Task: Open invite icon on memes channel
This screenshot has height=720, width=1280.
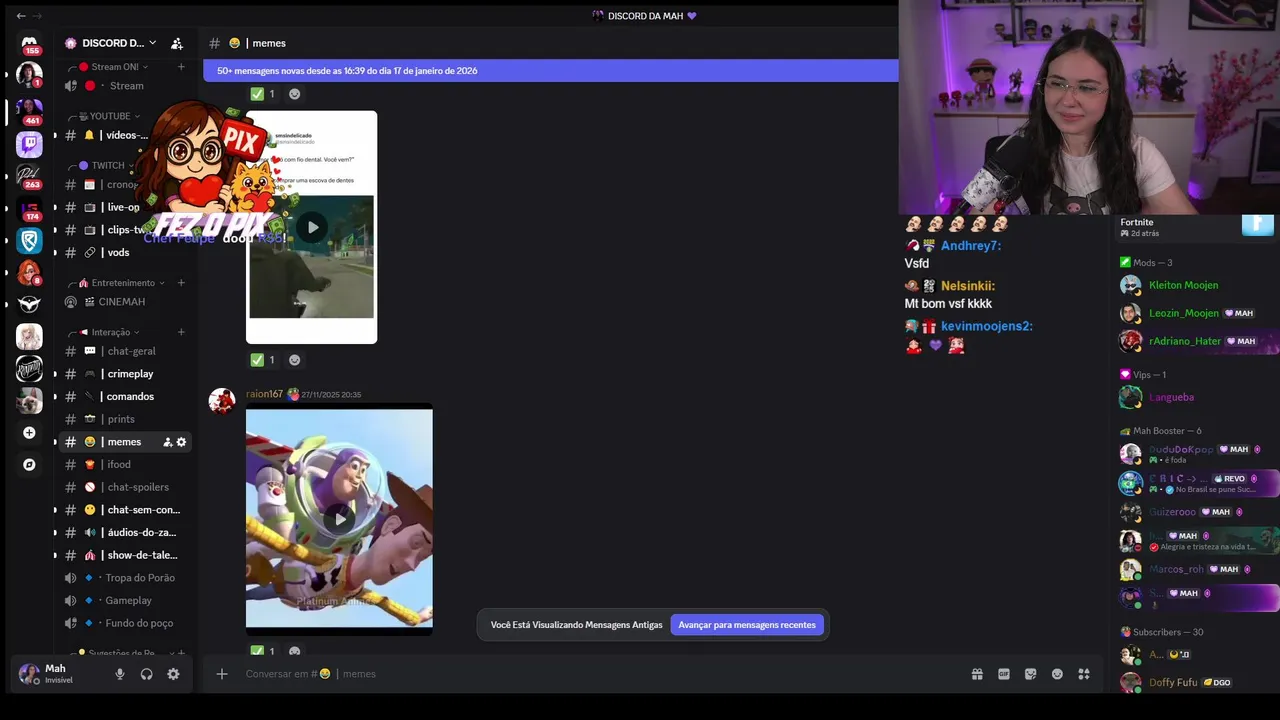Action: tap(167, 442)
